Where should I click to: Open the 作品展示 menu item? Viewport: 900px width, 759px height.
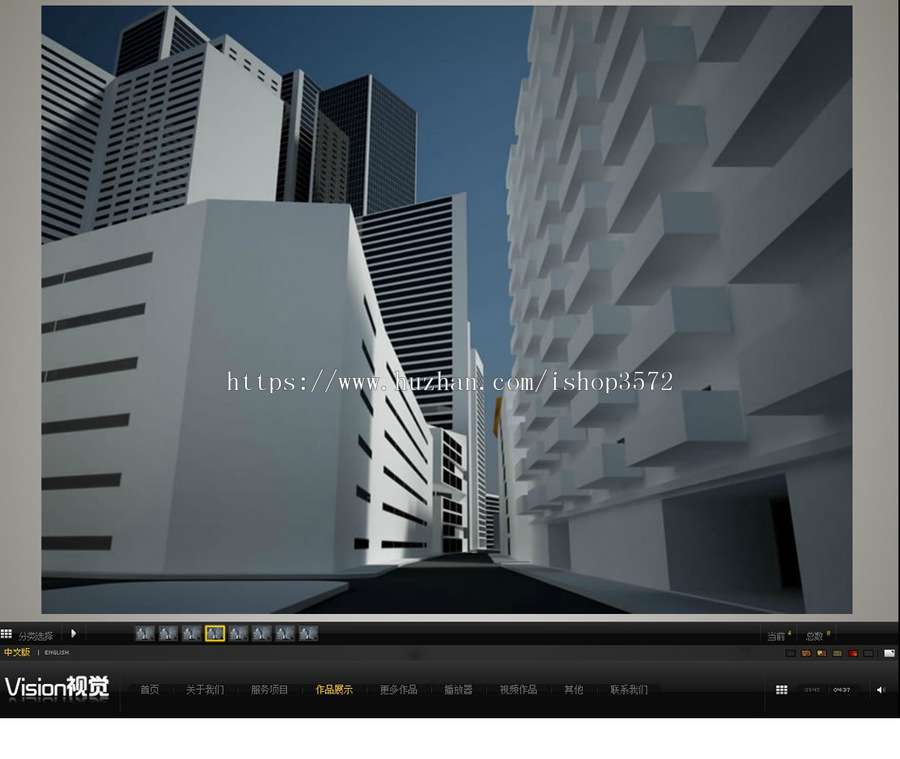coord(334,690)
